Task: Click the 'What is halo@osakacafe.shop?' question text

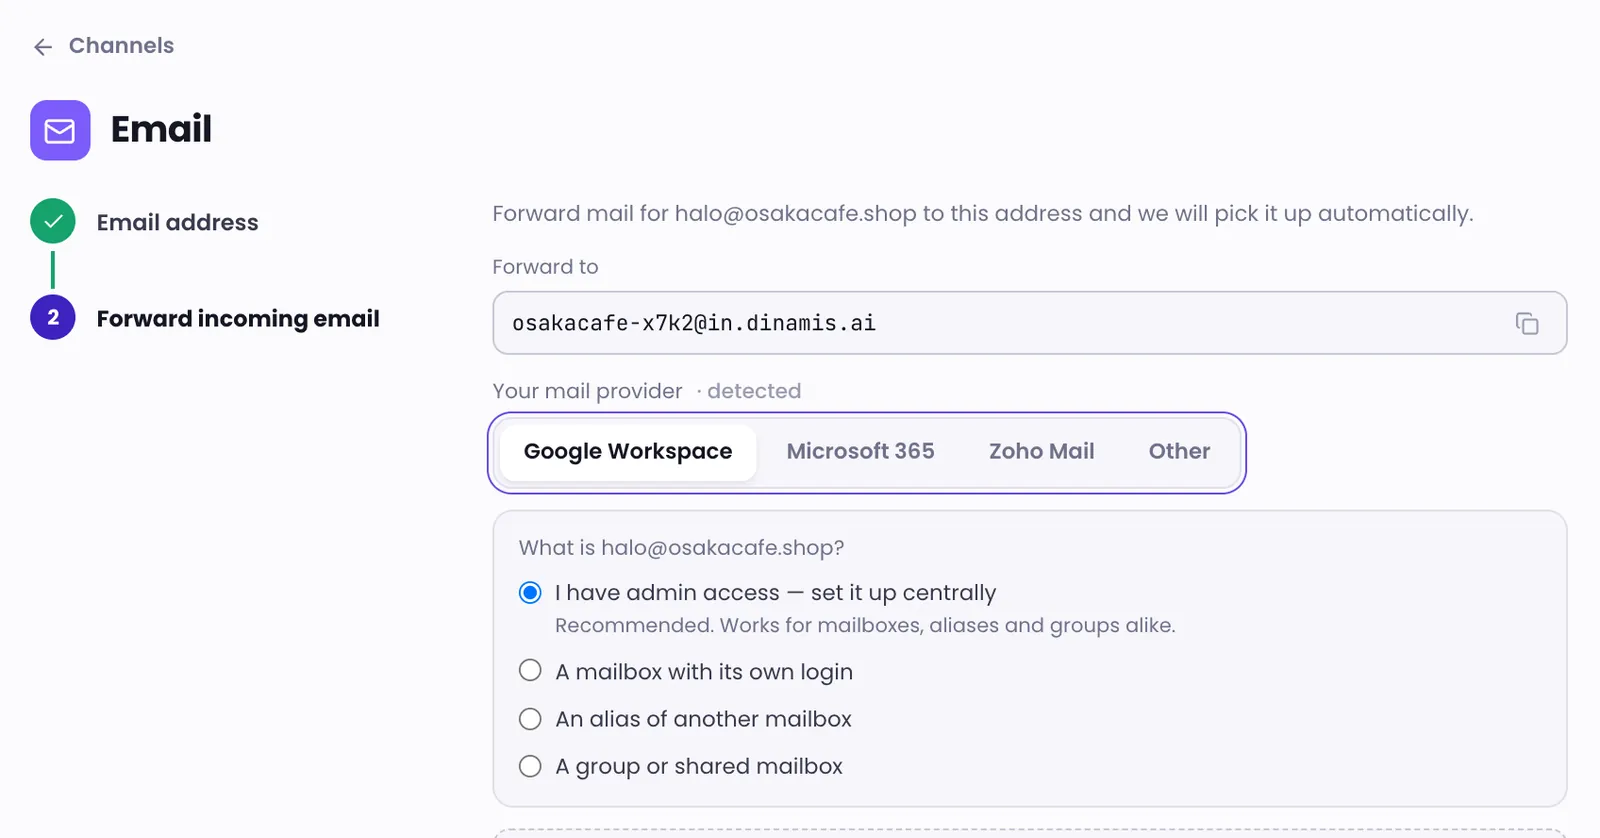Action: click(x=681, y=548)
